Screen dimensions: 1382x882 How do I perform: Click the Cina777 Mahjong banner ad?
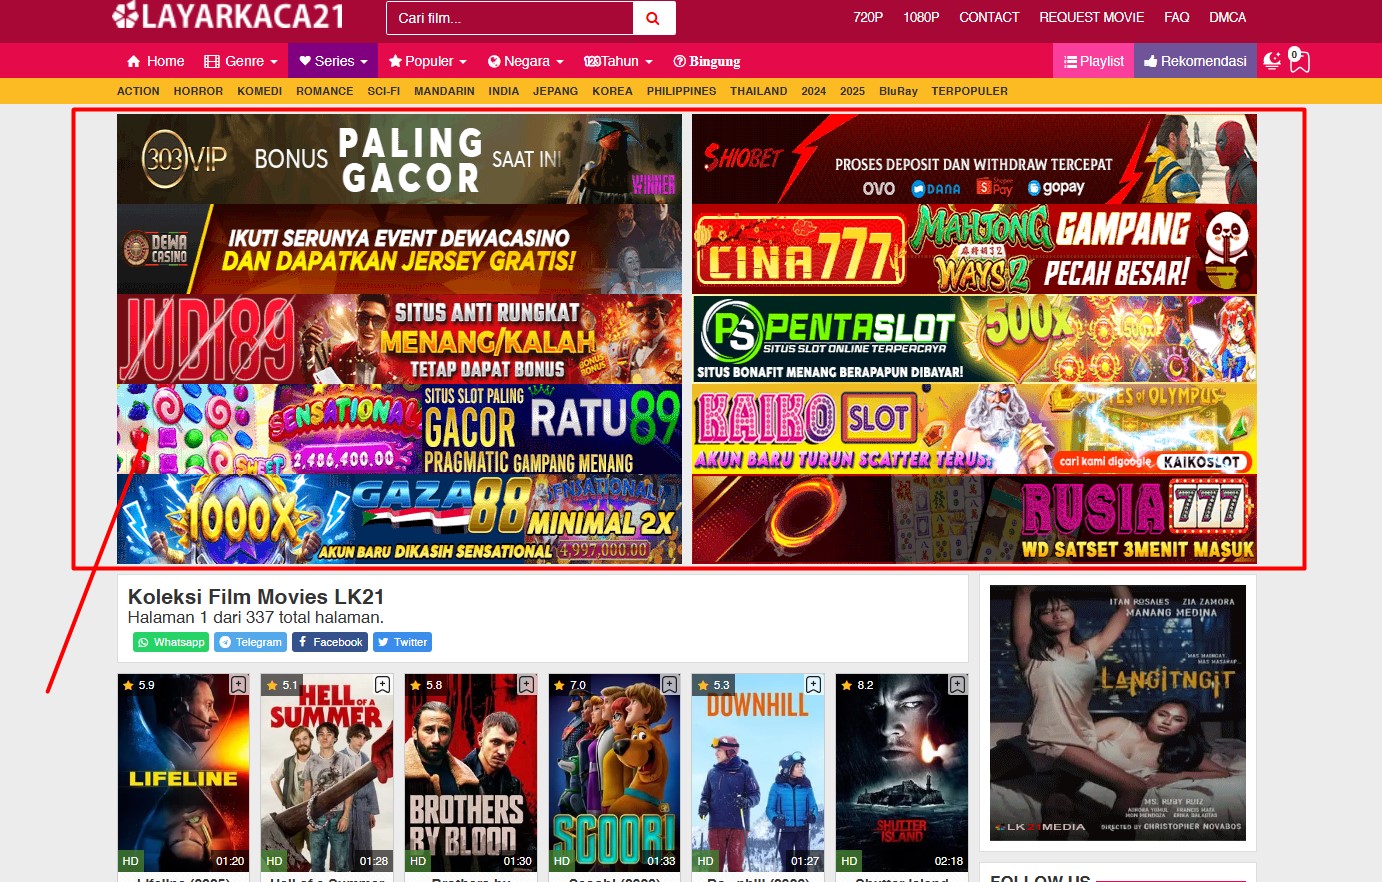pos(974,249)
